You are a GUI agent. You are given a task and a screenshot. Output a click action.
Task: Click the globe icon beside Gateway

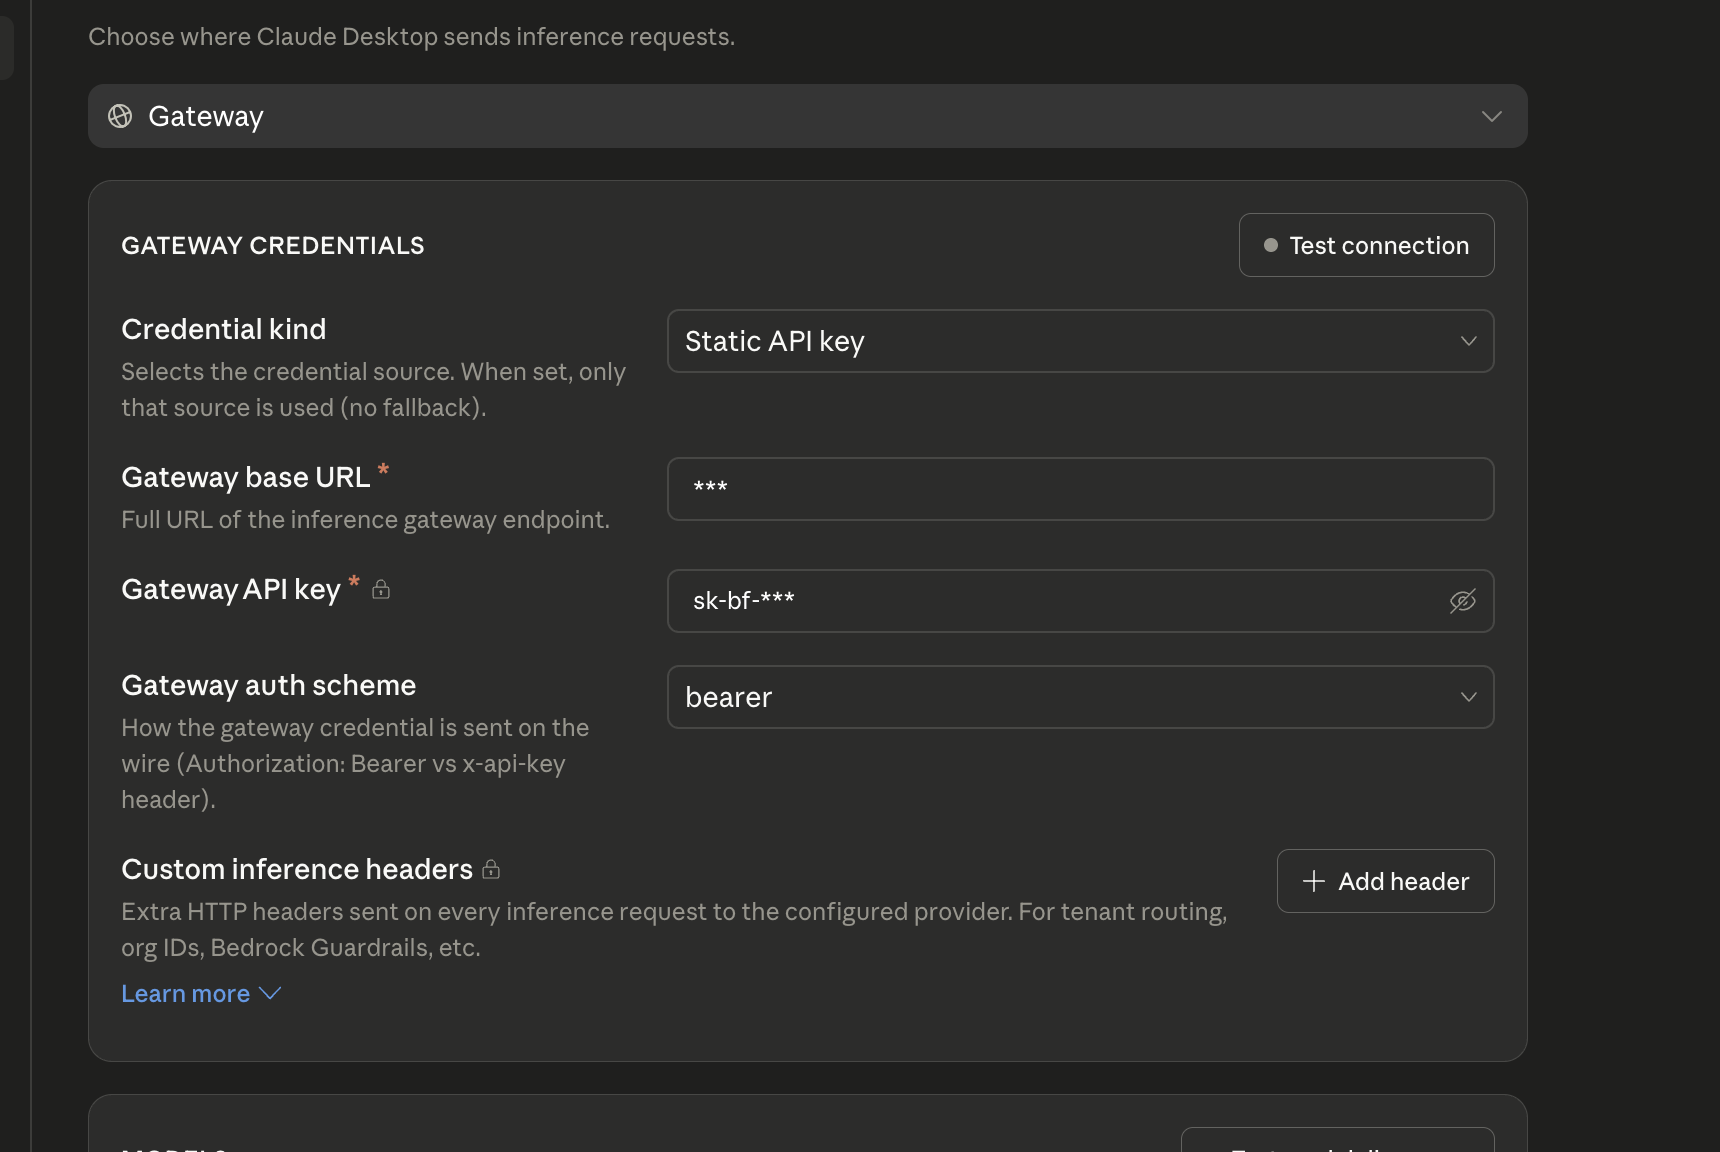point(120,116)
